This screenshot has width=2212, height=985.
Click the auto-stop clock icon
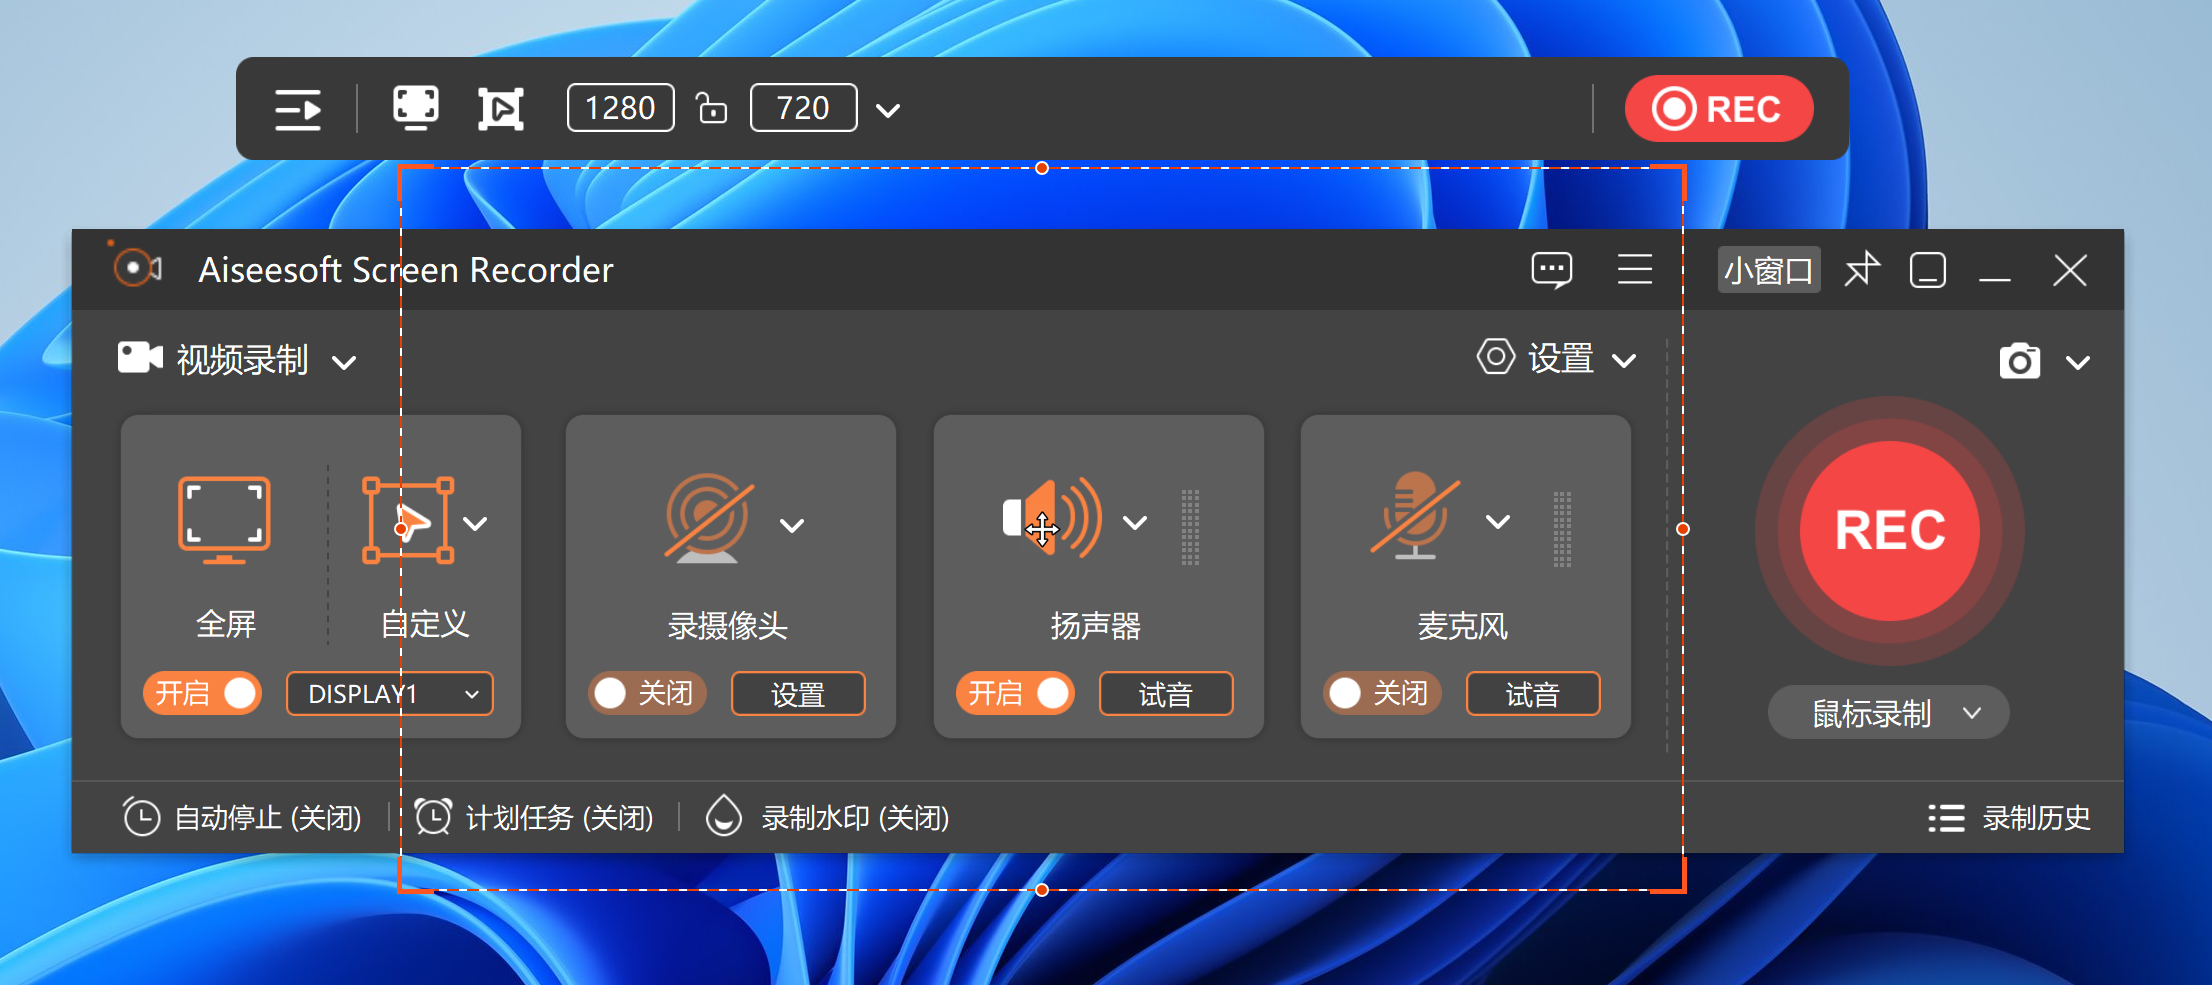coord(141,816)
